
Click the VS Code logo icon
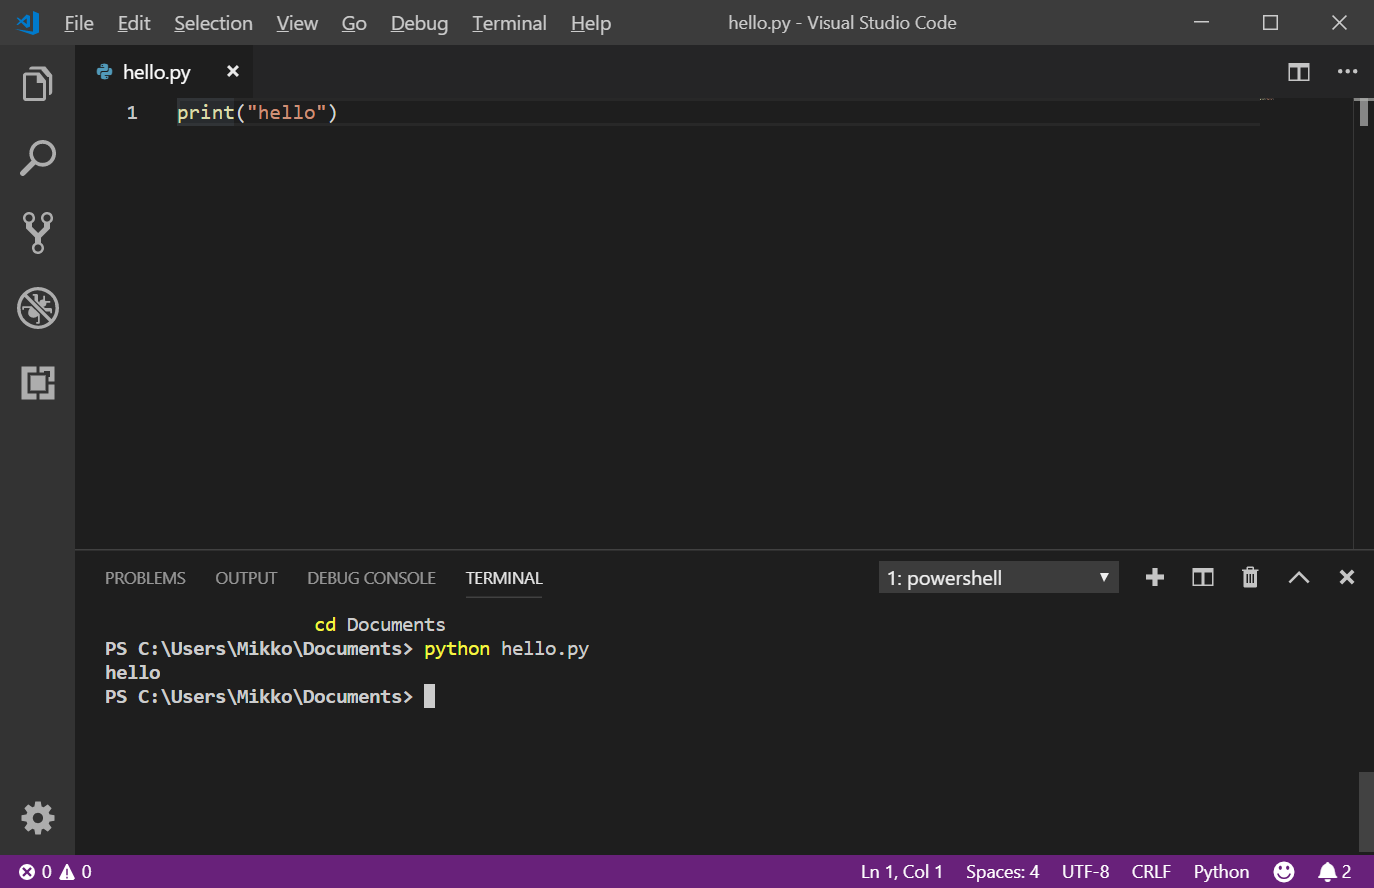point(28,22)
